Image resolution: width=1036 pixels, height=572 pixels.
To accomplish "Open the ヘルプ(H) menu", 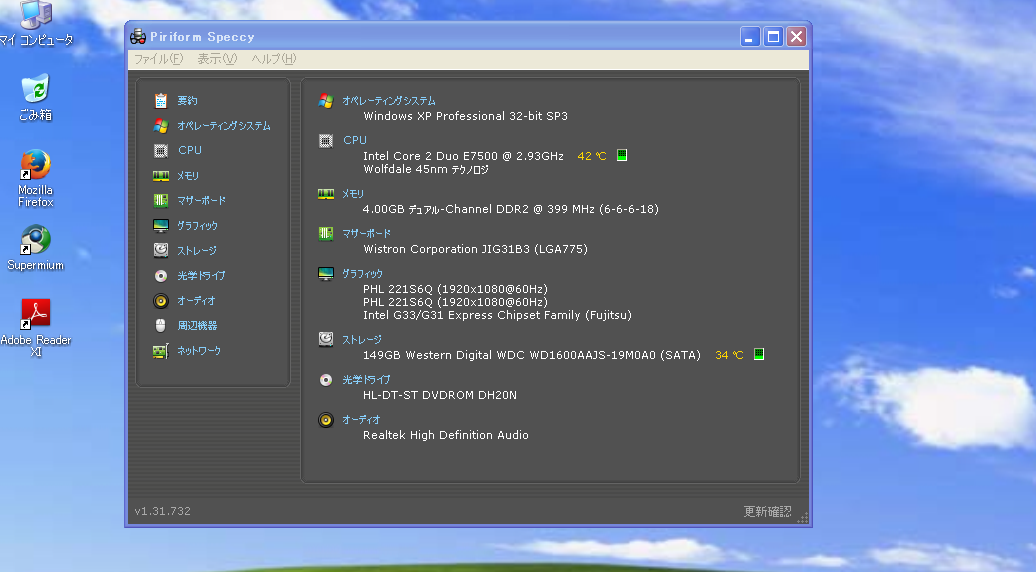I will pos(274,59).
